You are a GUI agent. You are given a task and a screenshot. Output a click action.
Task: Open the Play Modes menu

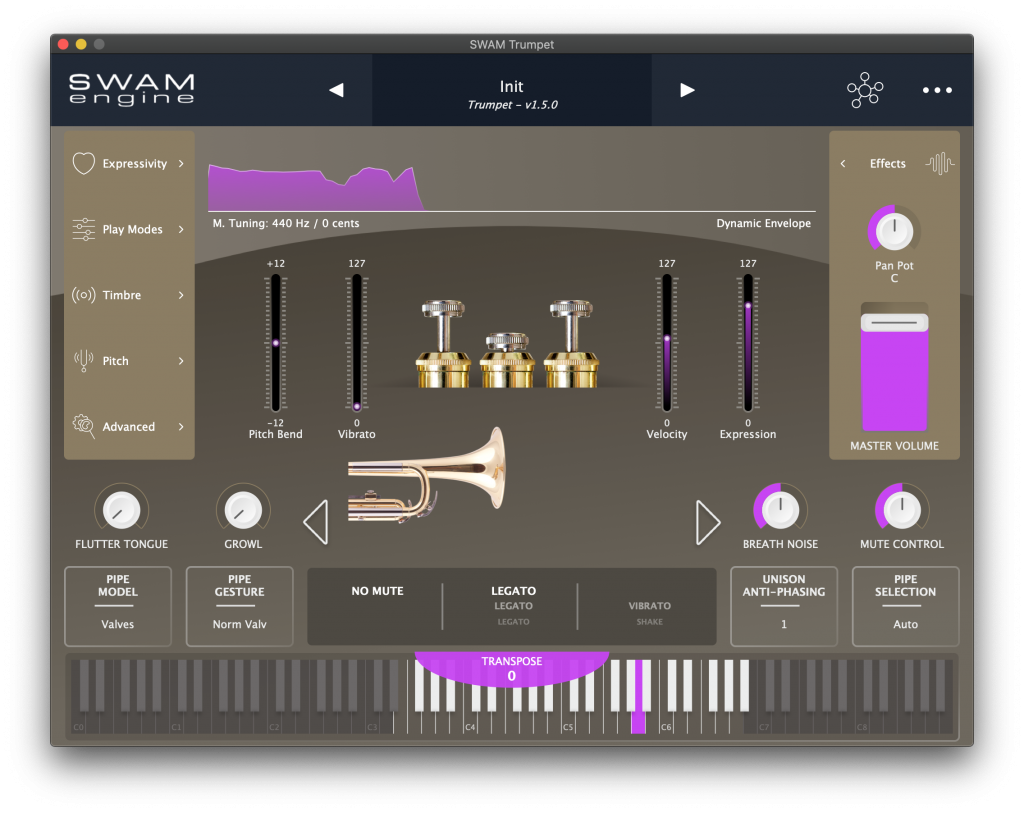click(129, 229)
